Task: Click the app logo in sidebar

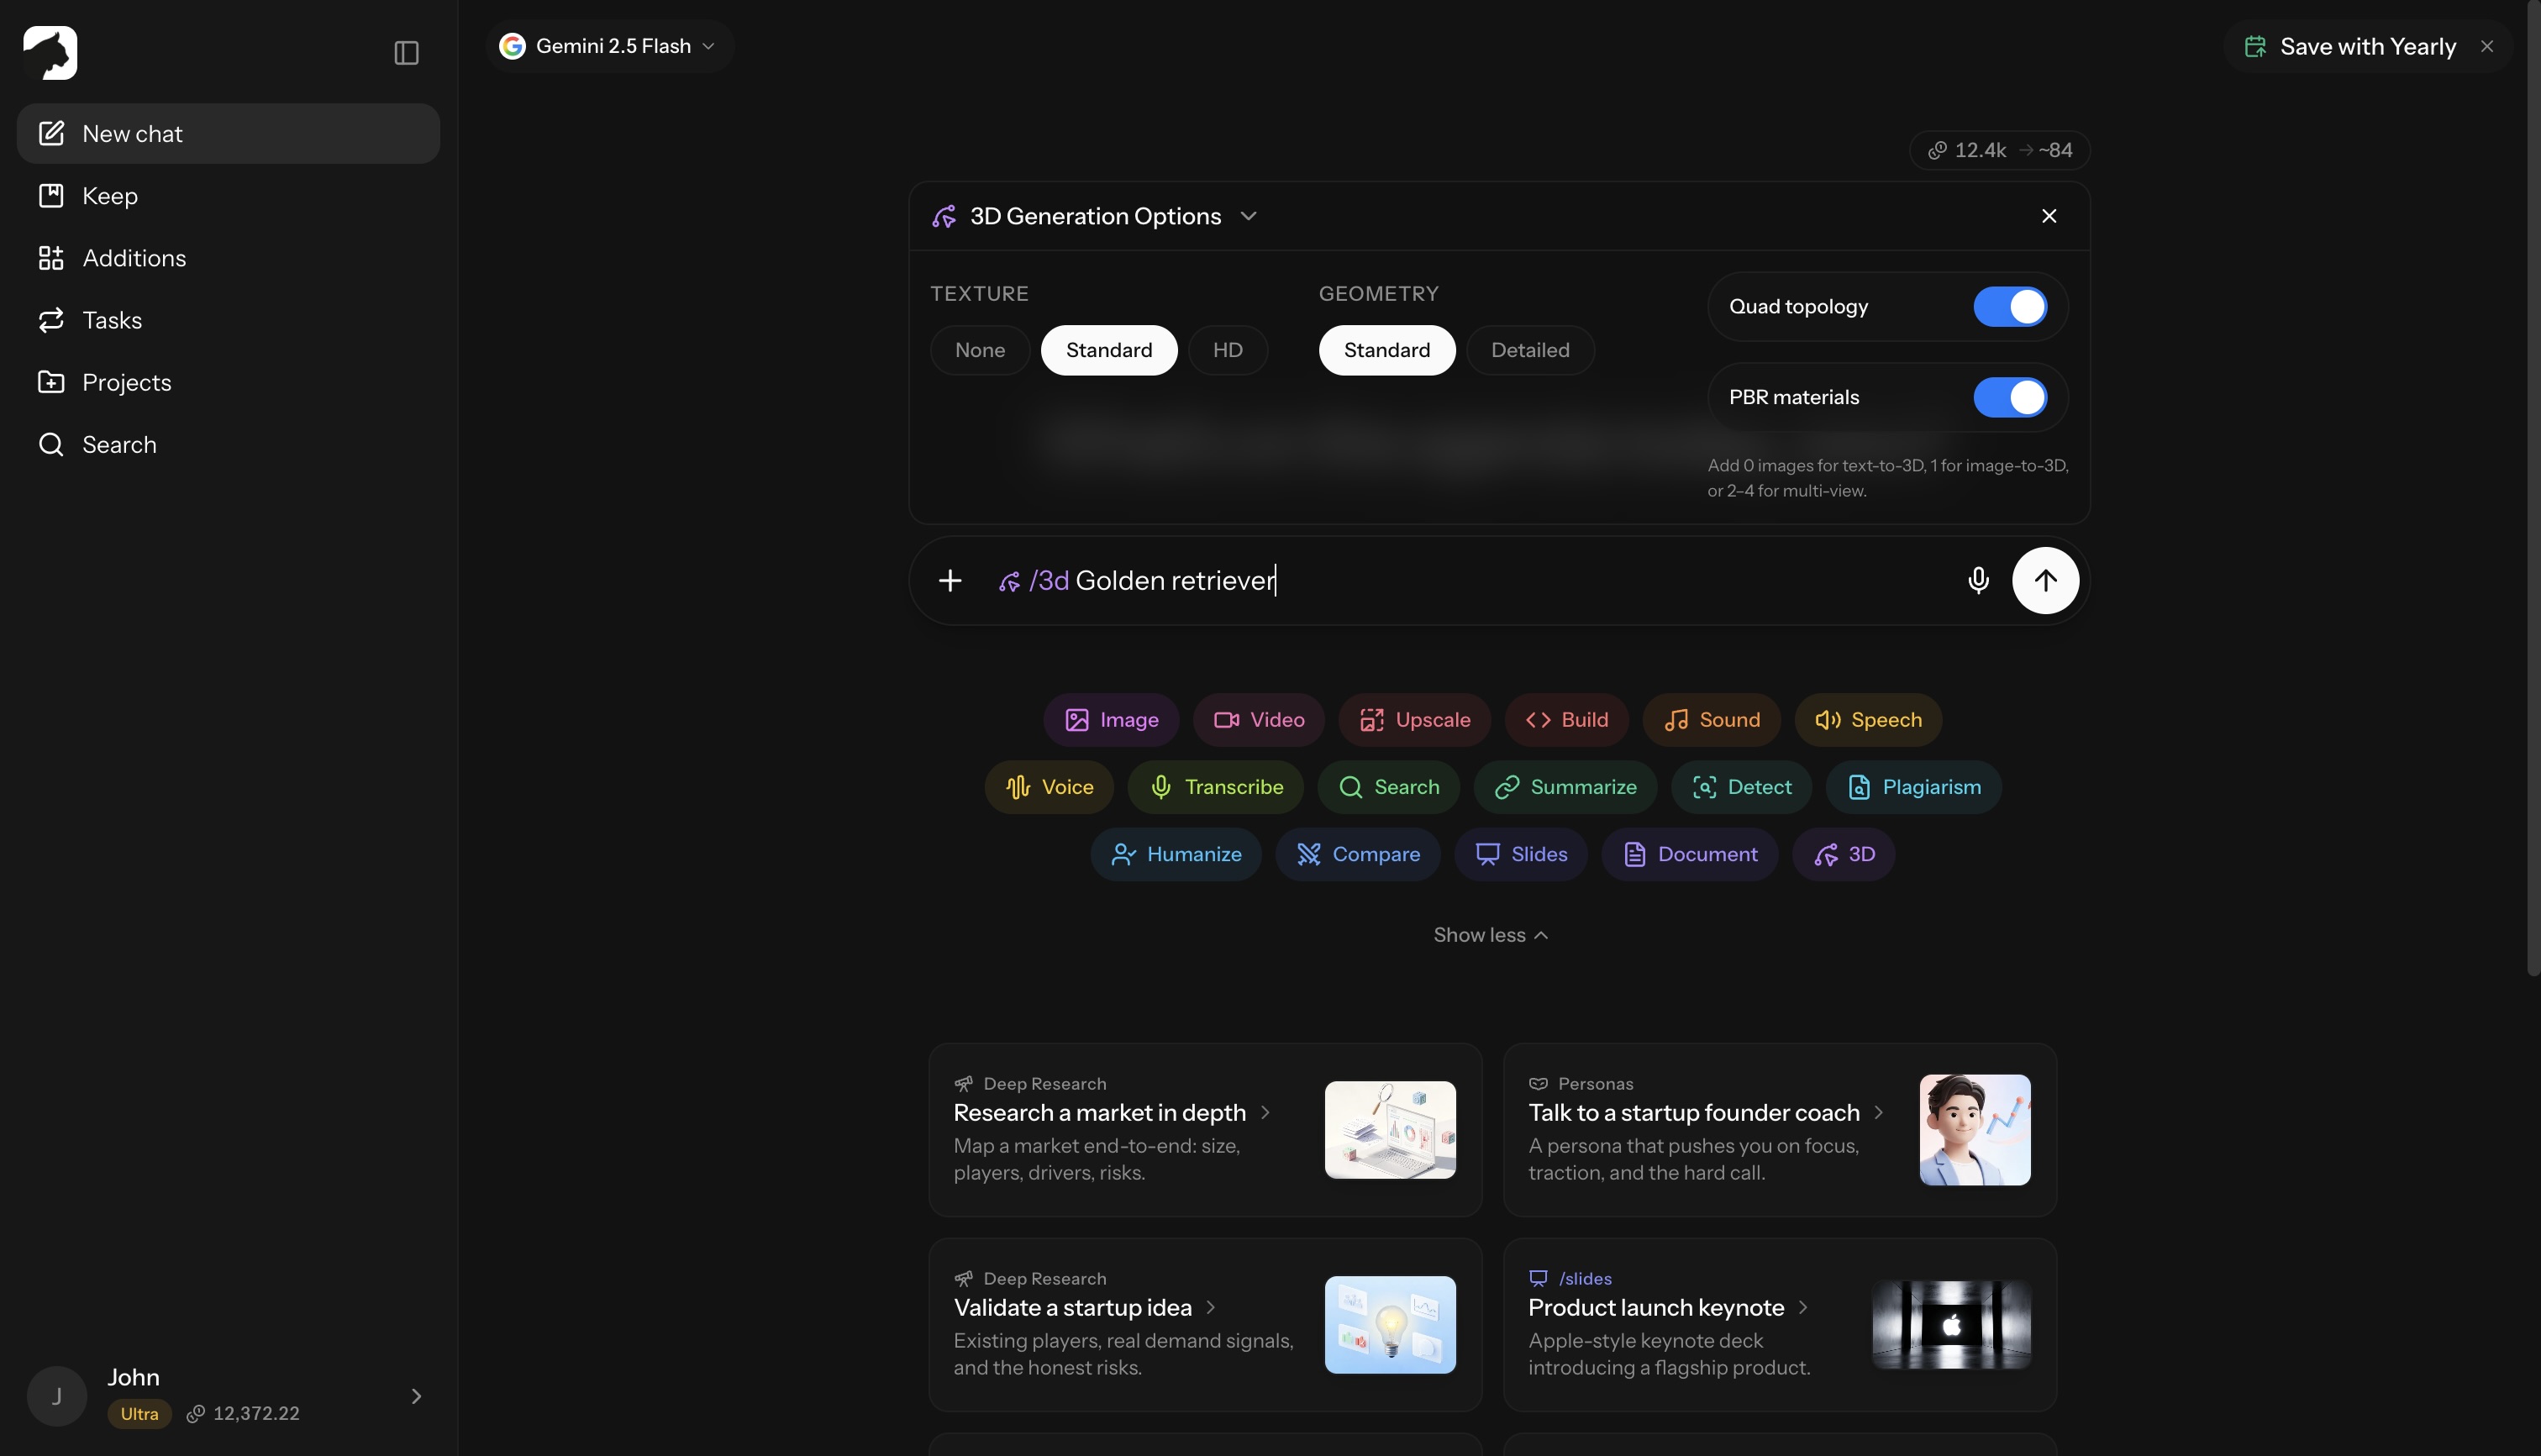Action: pyautogui.click(x=50, y=53)
